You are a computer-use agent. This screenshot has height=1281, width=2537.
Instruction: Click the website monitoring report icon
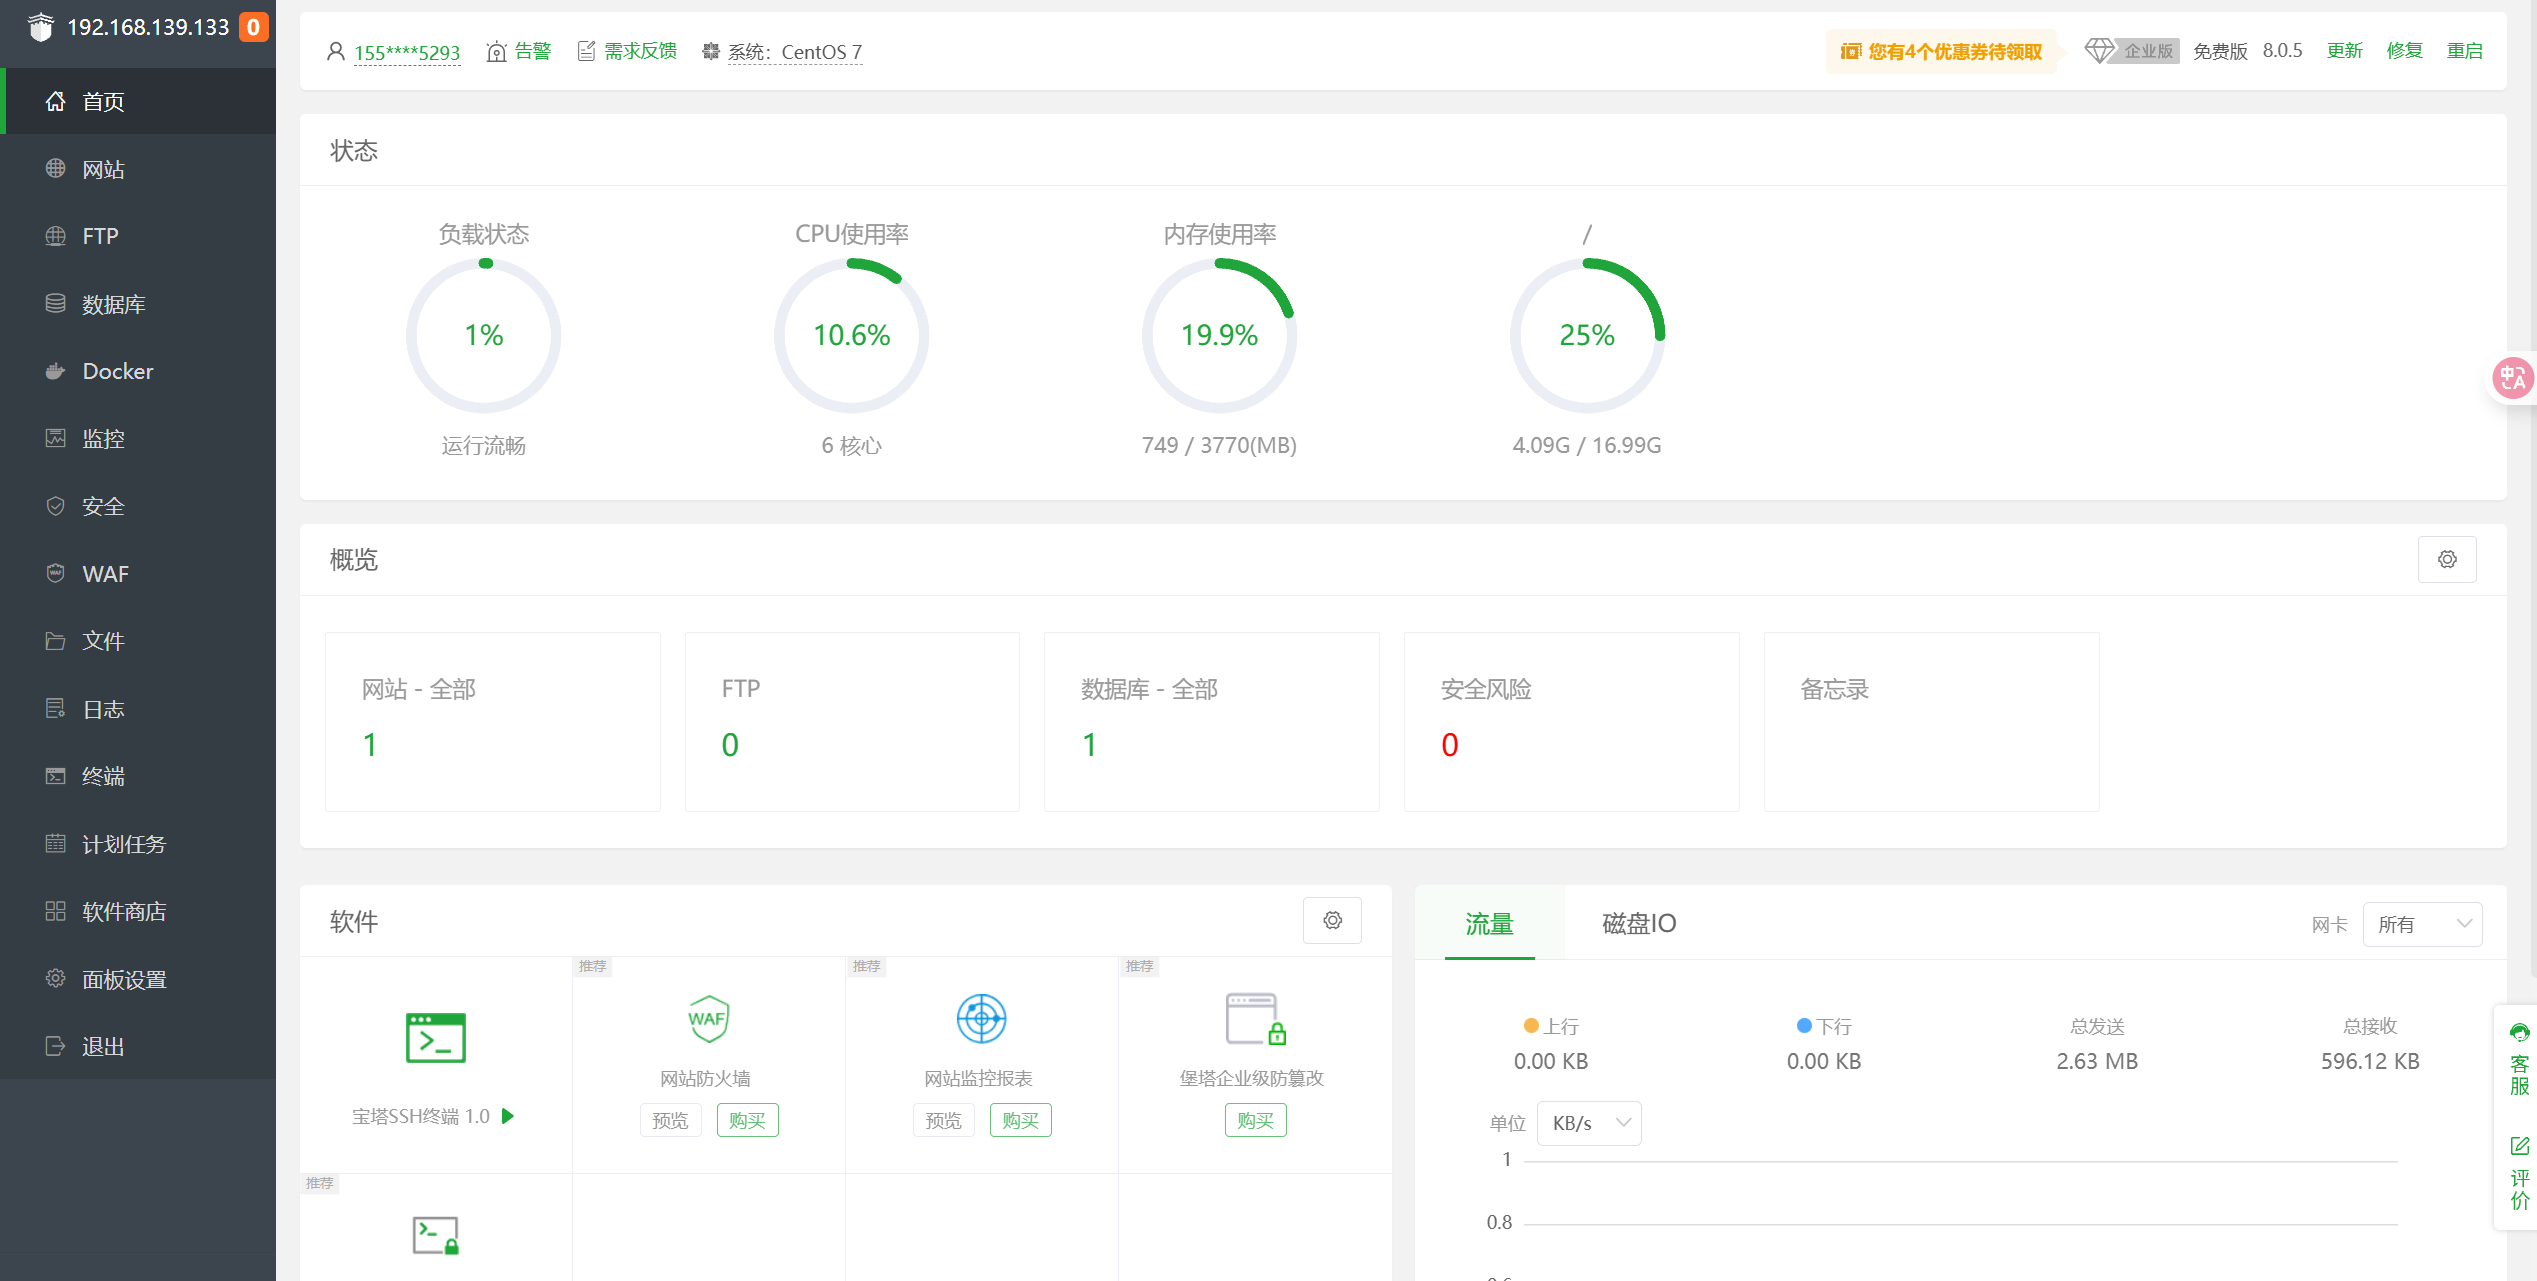click(x=981, y=1019)
